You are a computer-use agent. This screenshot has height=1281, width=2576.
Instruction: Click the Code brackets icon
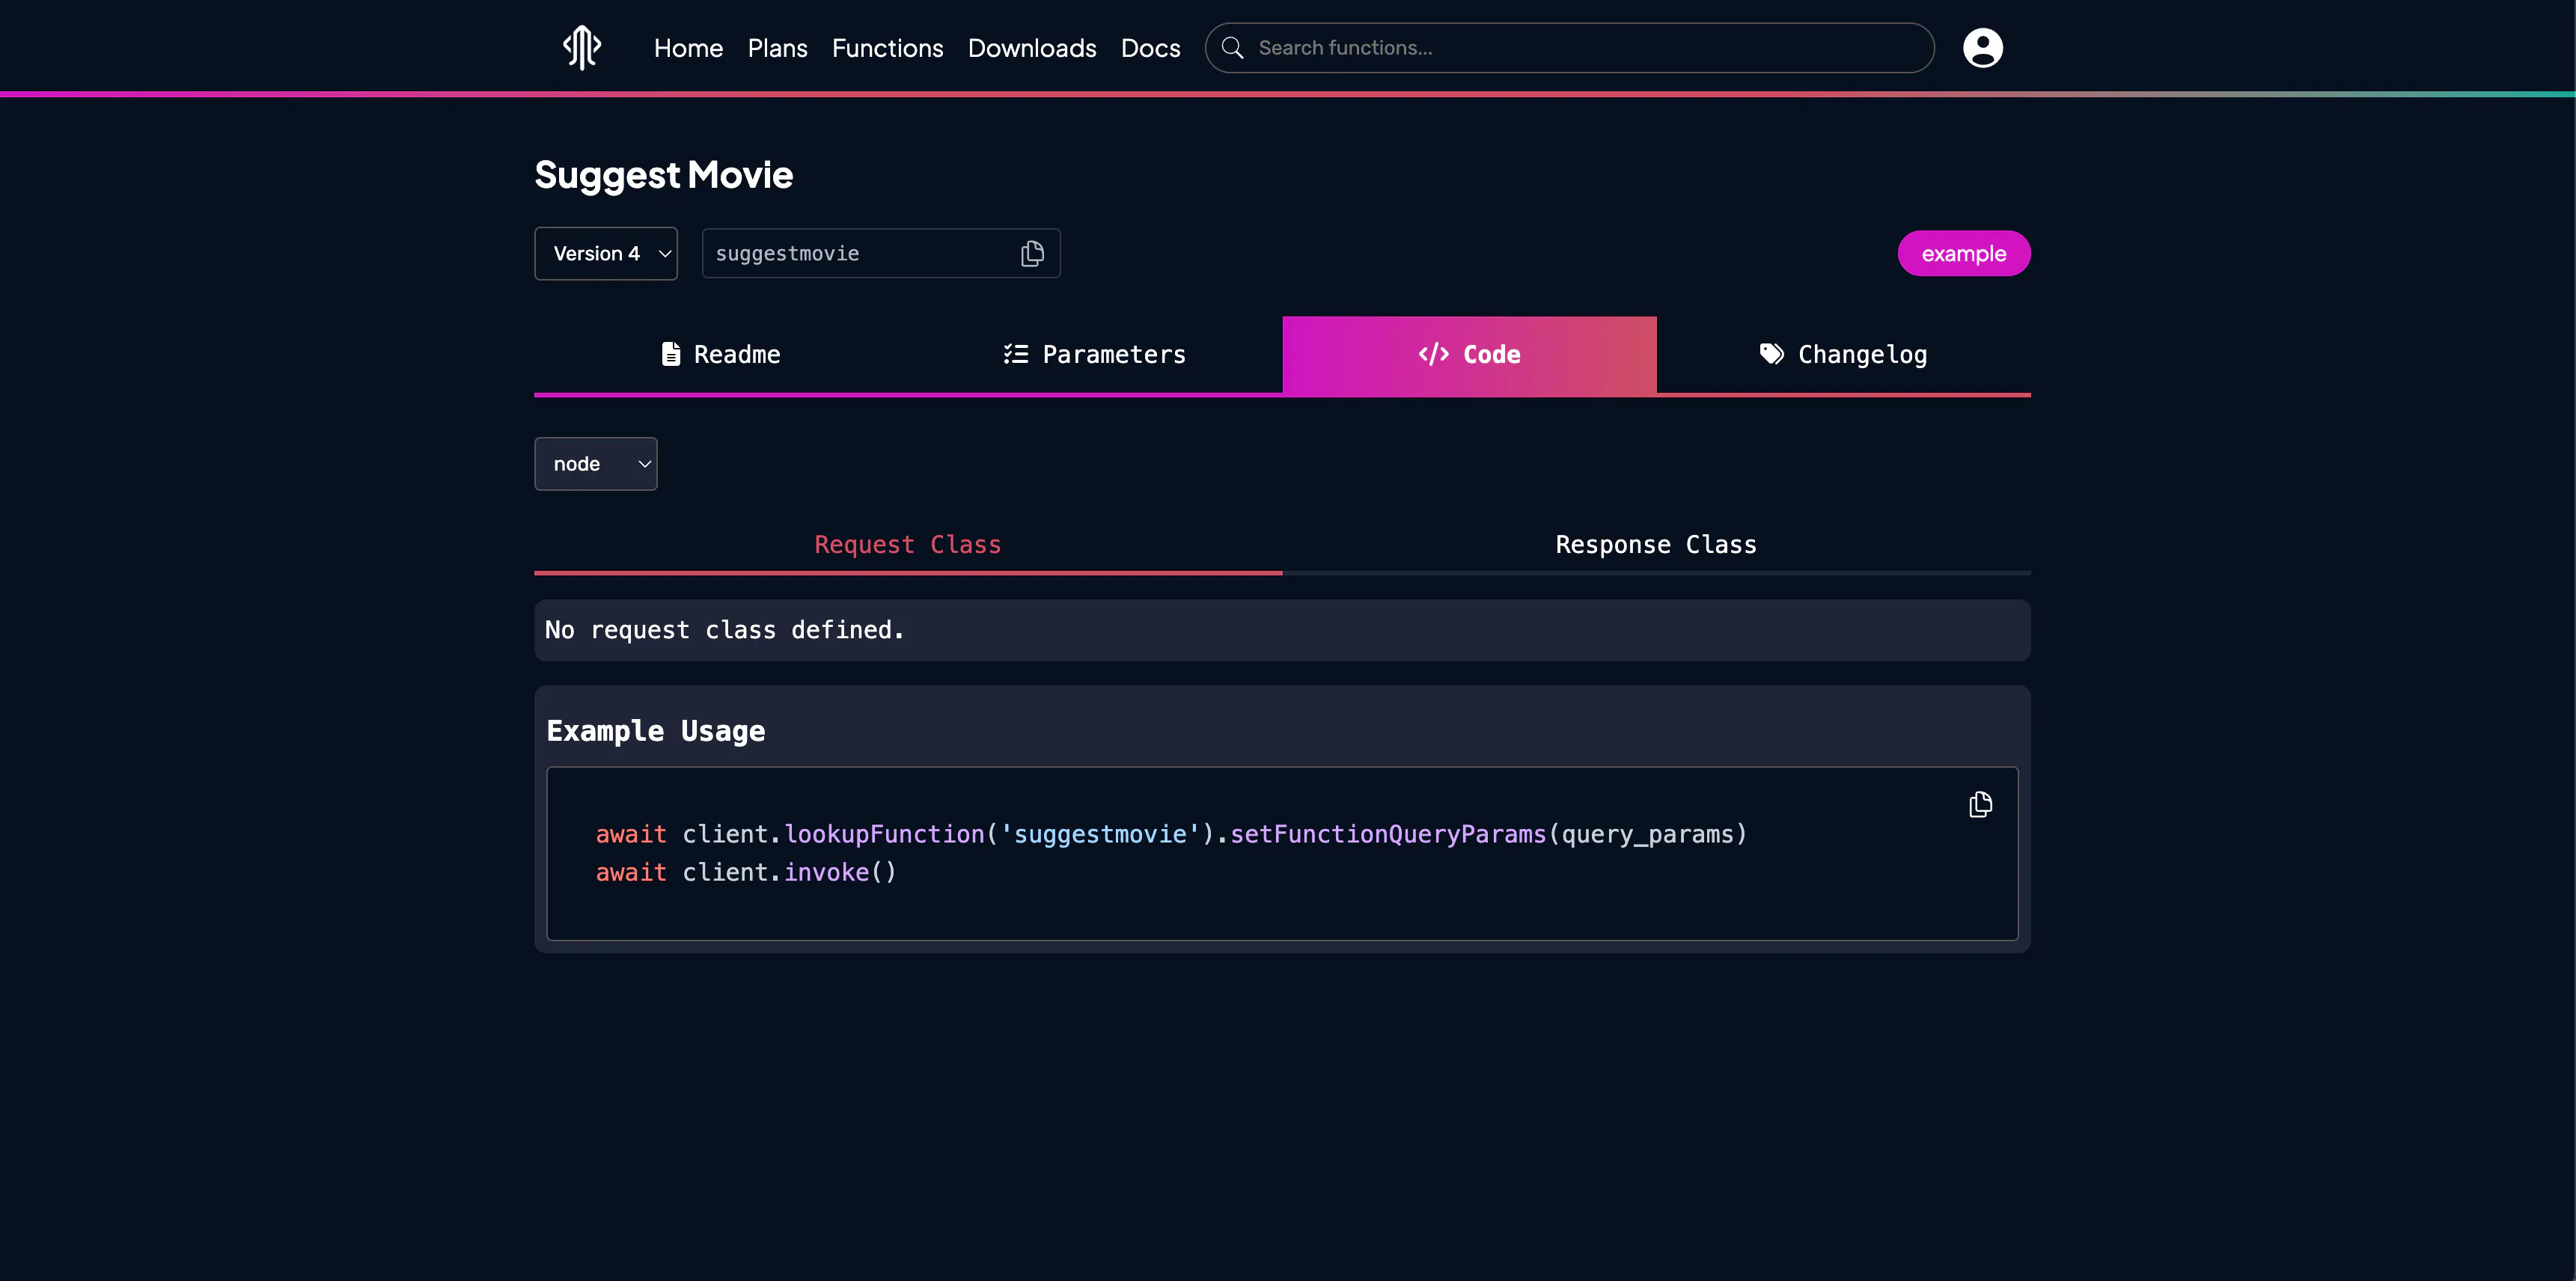click(x=1433, y=354)
